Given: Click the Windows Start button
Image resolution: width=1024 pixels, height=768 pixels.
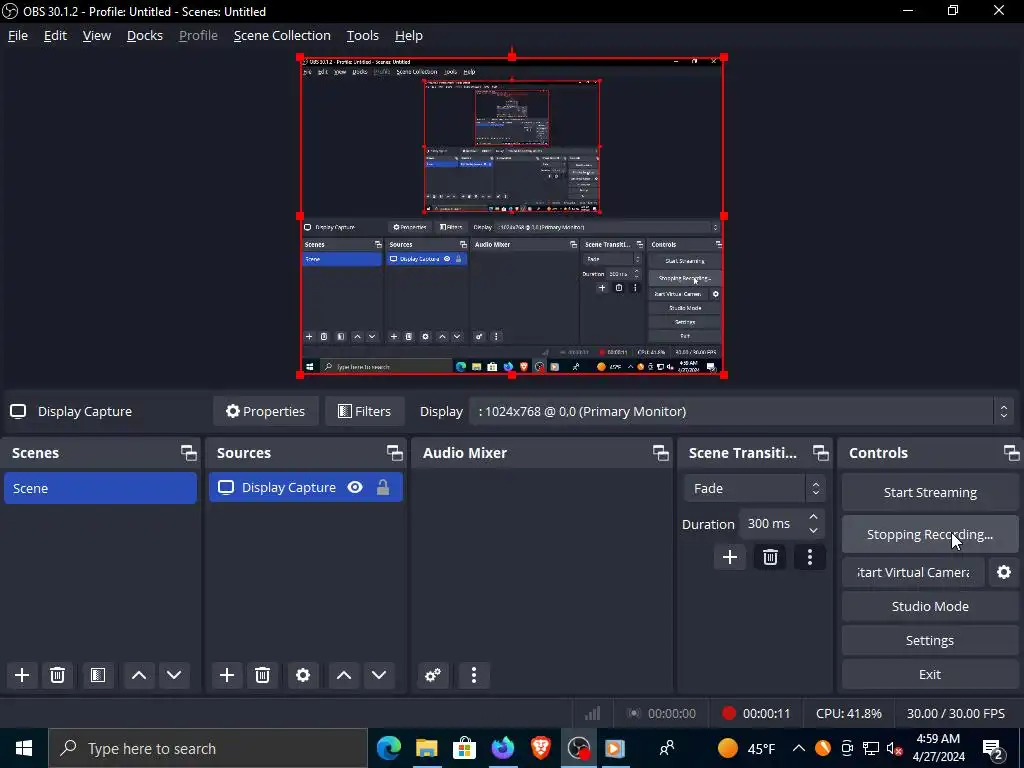Looking at the screenshot, I should [24, 748].
